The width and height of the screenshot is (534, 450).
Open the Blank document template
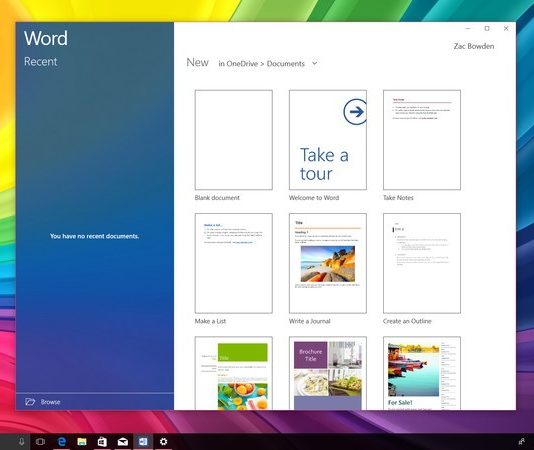tap(234, 140)
